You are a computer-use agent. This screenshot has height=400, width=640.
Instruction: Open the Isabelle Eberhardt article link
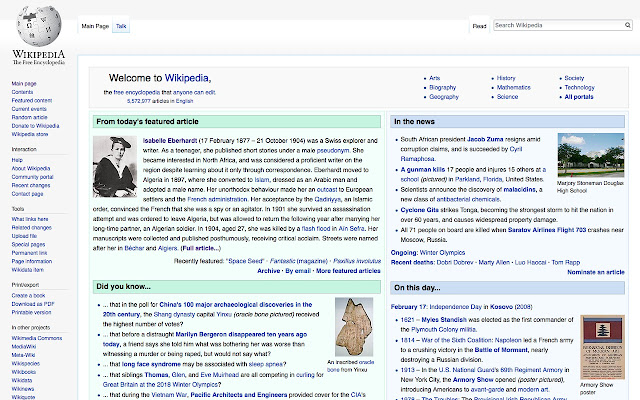pyautogui.click(x=170, y=140)
